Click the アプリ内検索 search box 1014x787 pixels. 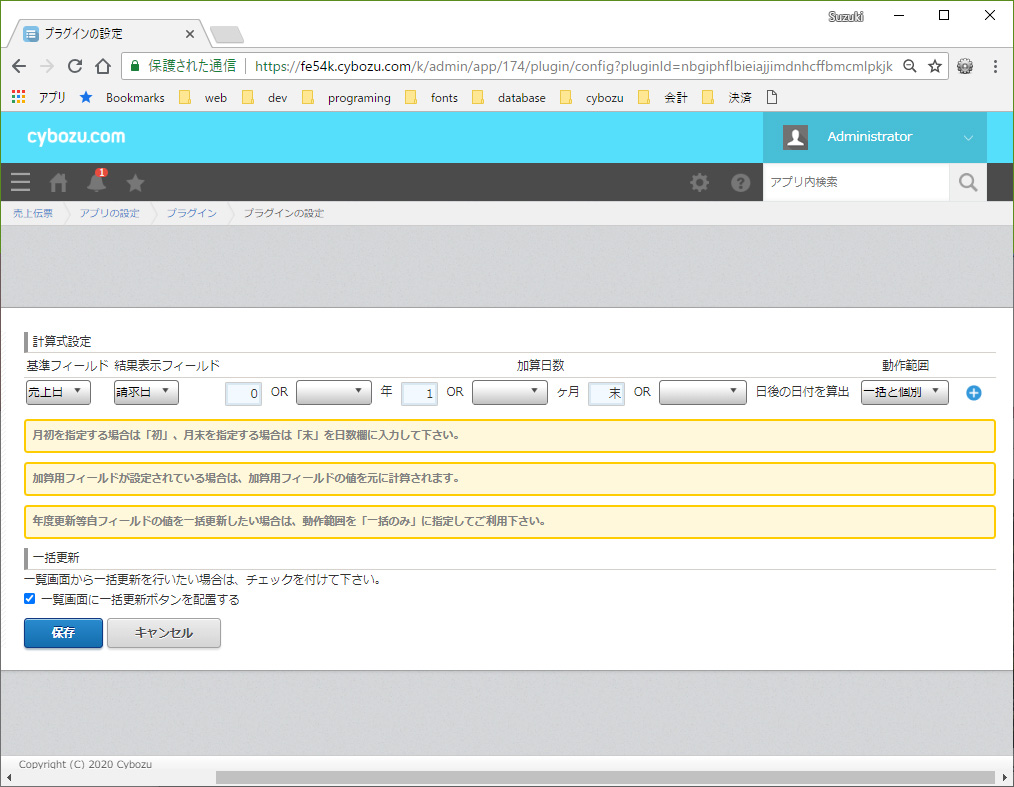click(x=856, y=182)
